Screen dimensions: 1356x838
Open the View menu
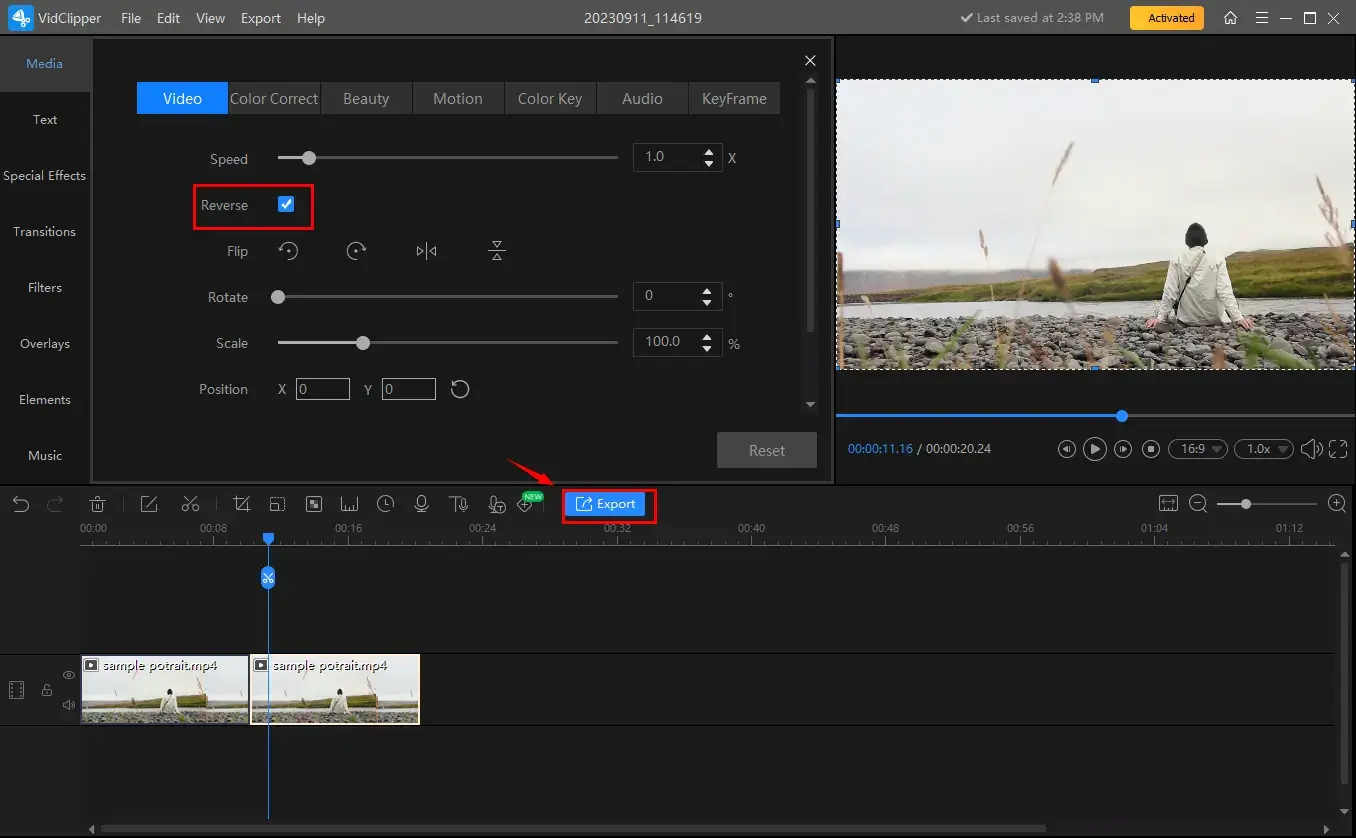click(x=210, y=18)
